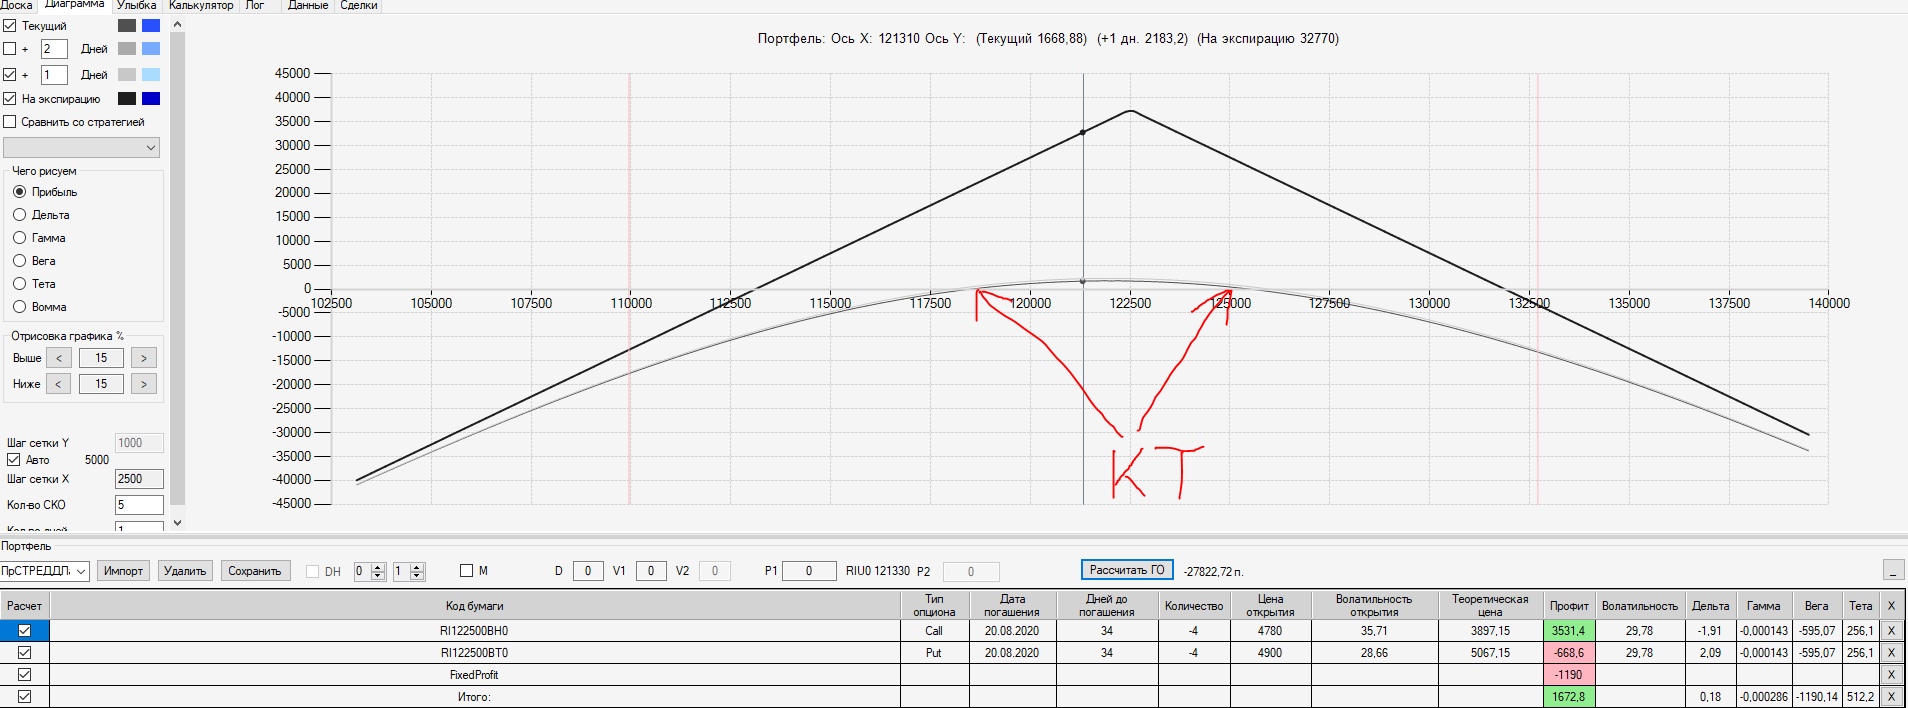The height and width of the screenshot is (708, 1908).
Task: Remove the RI122500BH0 row with X
Action: (x=1891, y=631)
